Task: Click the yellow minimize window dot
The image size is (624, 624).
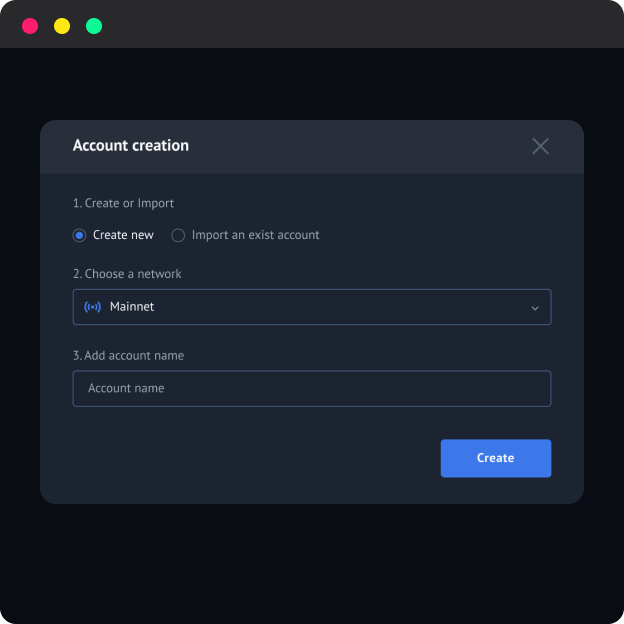Action: click(62, 26)
